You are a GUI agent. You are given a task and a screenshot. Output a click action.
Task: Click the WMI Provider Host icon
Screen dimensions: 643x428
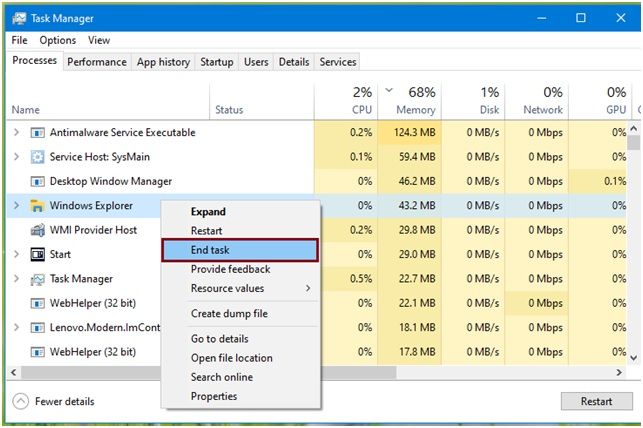pos(38,230)
